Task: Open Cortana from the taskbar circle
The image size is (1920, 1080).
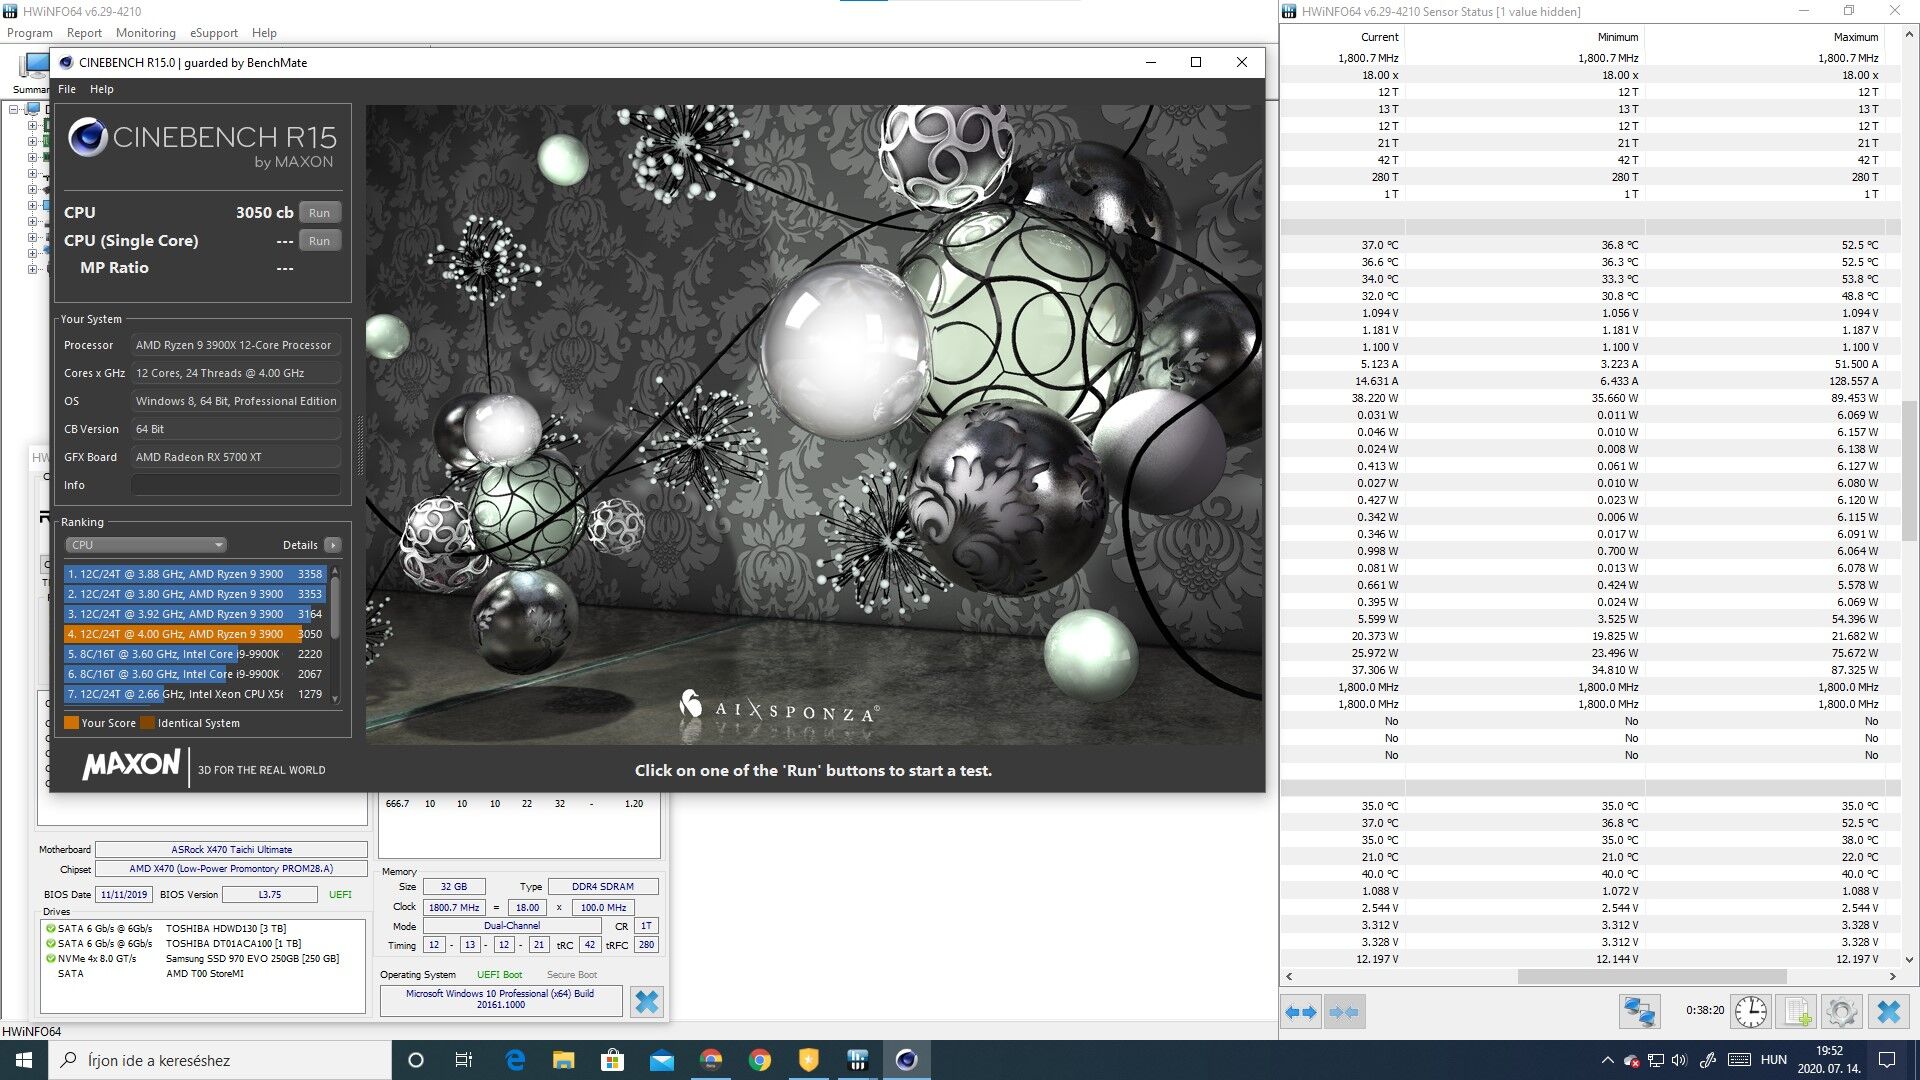Action: pos(416,1060)
